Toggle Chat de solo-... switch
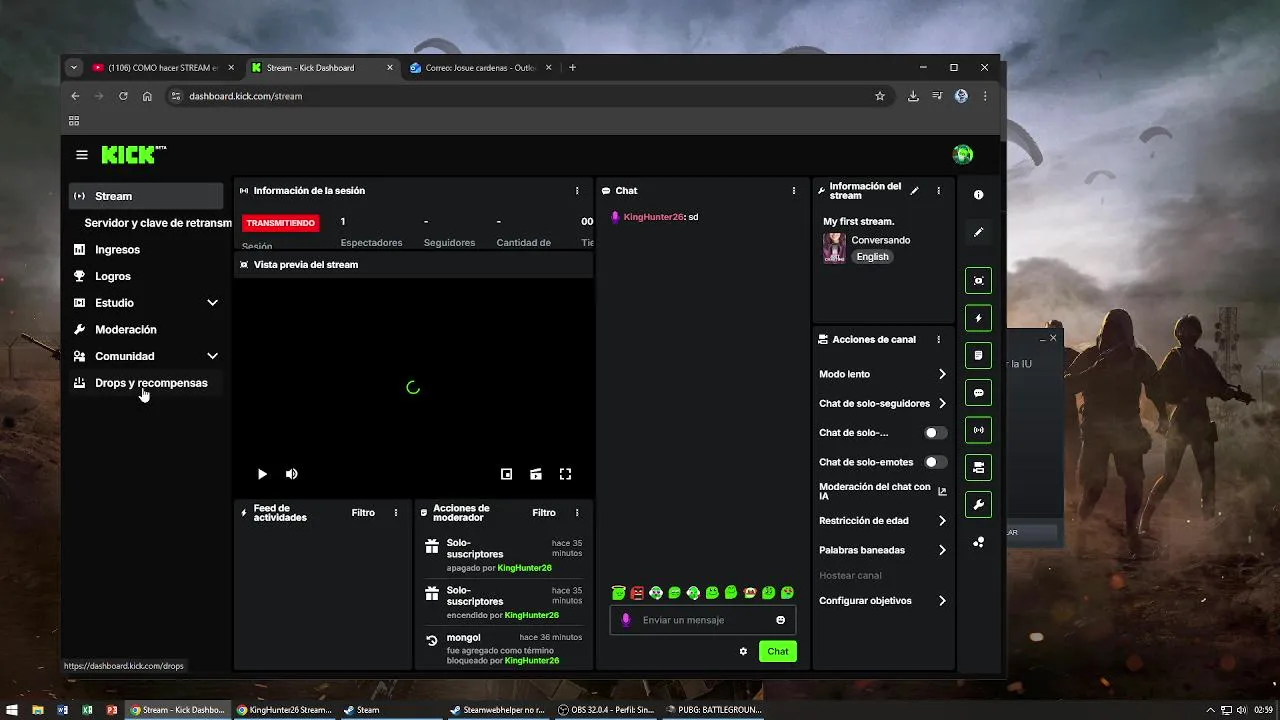The width and height of the screenshot is (1280, 720). click(x=935, y=433)
